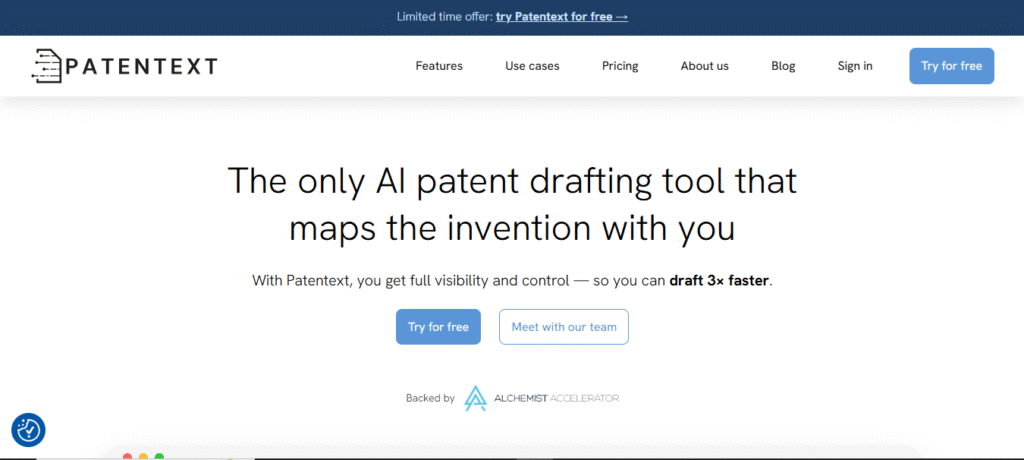1024x460 pixels.
Task: Click the green dot on the preview window
Action: click(x=159, y=457)
